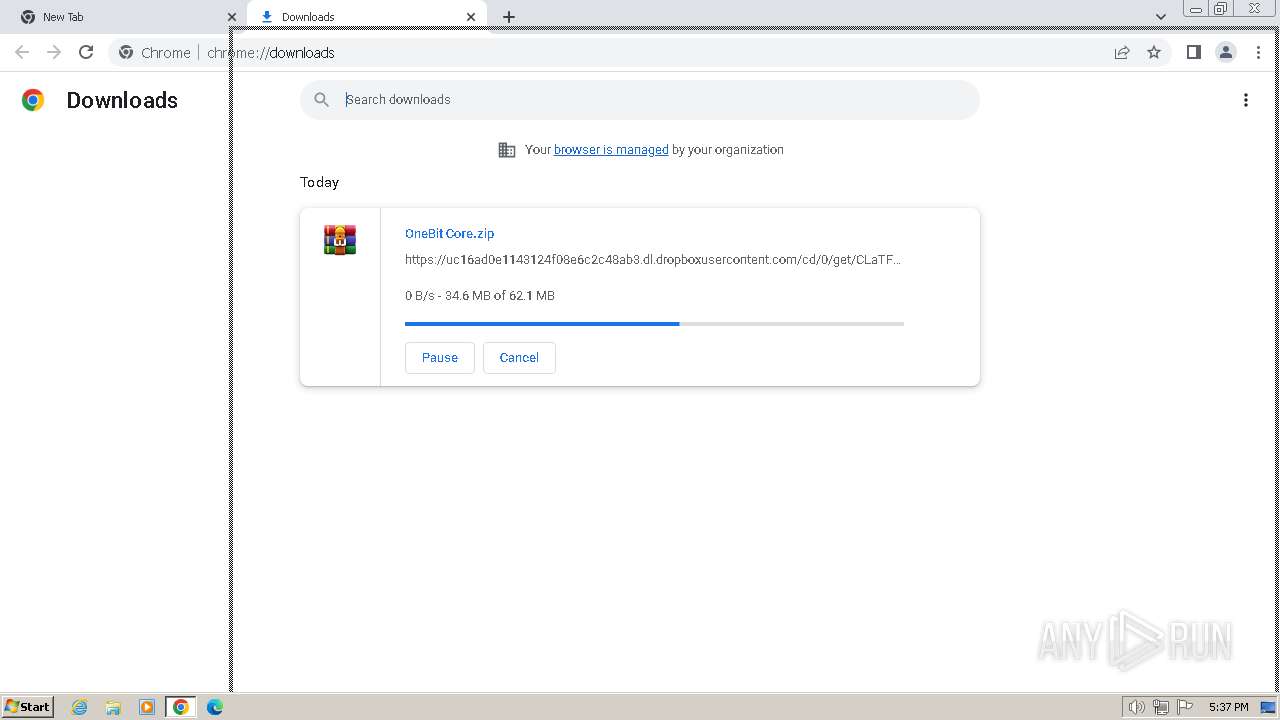The width and height of the screenshot is (1280, 720).
Task: Open the network tray icon
Action: [x=1161, y=707]
